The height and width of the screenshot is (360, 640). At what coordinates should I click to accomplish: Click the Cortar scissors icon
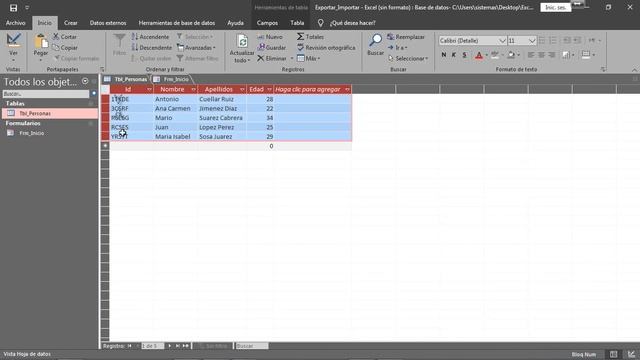pos(56,37)
